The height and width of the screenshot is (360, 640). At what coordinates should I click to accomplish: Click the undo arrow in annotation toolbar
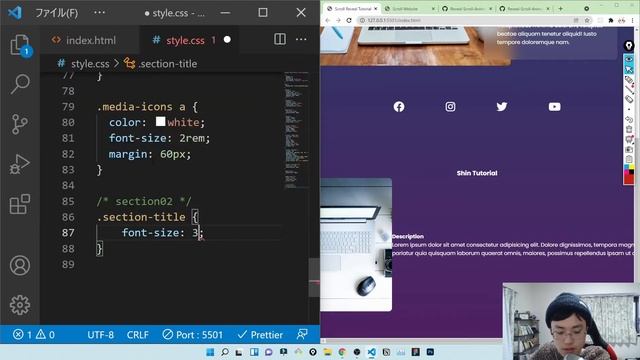(629, 120)
